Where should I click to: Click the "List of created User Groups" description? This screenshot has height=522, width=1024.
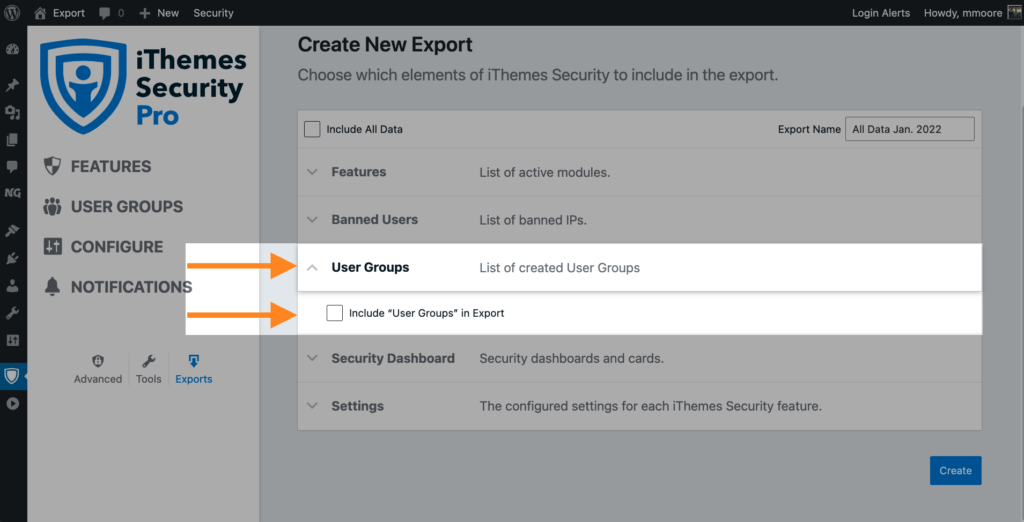pos(560,268)
